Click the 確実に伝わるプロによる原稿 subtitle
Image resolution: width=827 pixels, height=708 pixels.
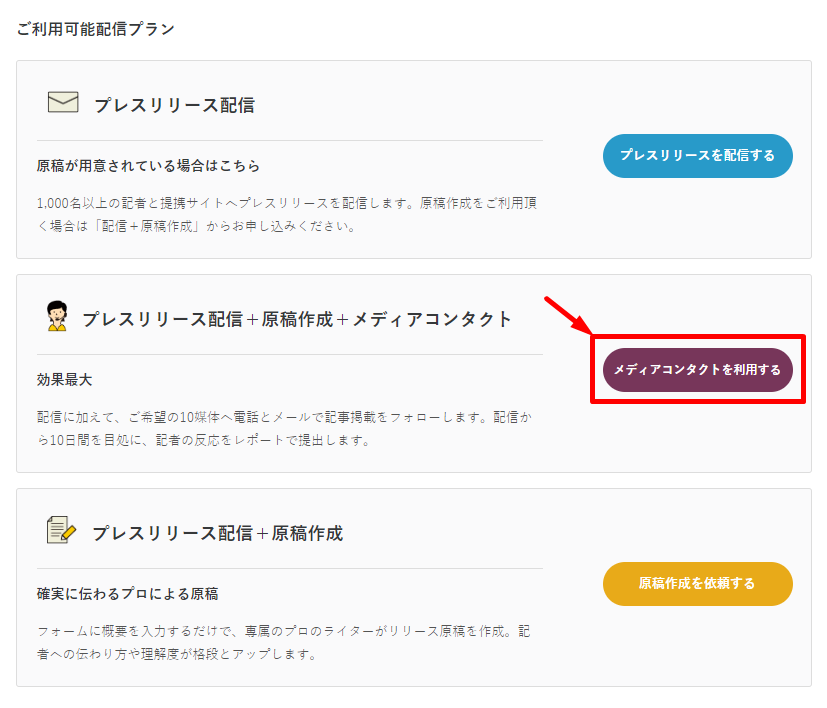pyautogui.click(x=128, y=594)
